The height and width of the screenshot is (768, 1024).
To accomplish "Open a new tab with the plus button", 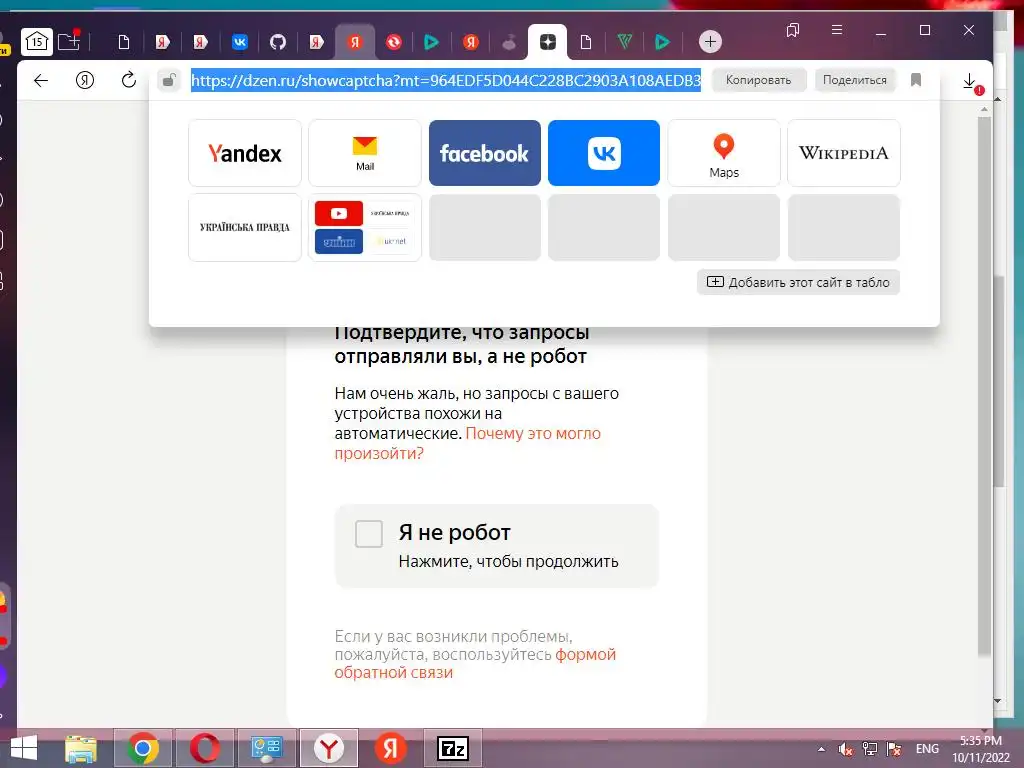I will (x=710, y=42).
